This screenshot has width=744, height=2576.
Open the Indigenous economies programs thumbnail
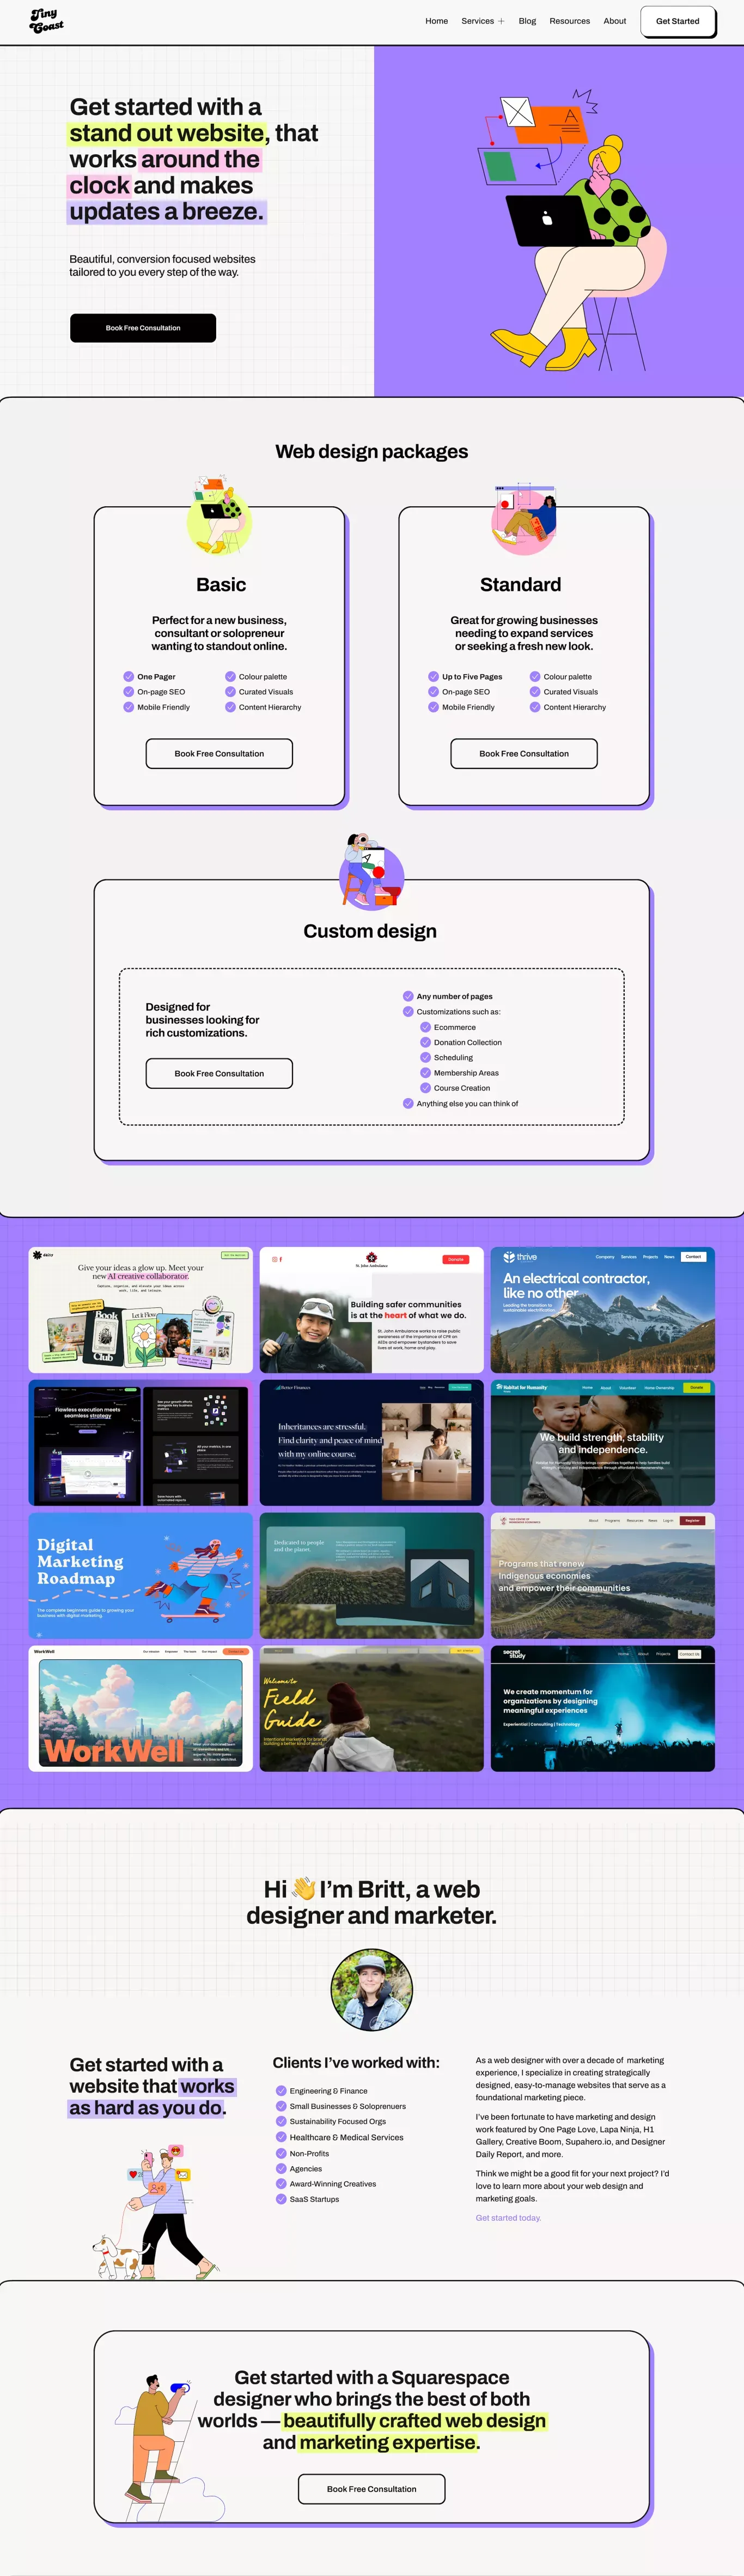[602, 1576]
